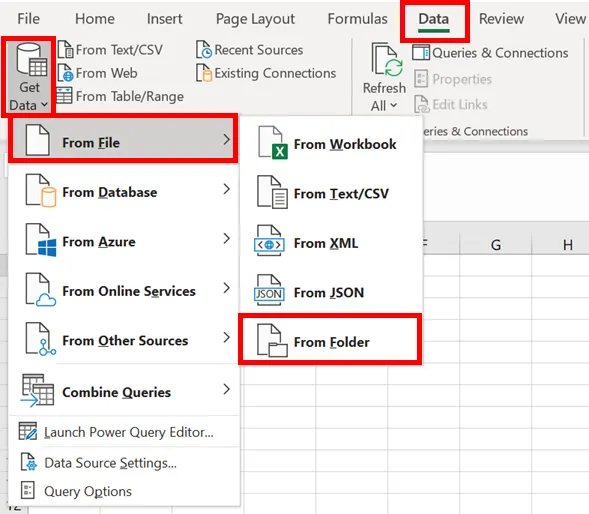The height and width of the screenshot is (514, 589).
Task: Click the From JSON icon
Action: tap(269, 290)
